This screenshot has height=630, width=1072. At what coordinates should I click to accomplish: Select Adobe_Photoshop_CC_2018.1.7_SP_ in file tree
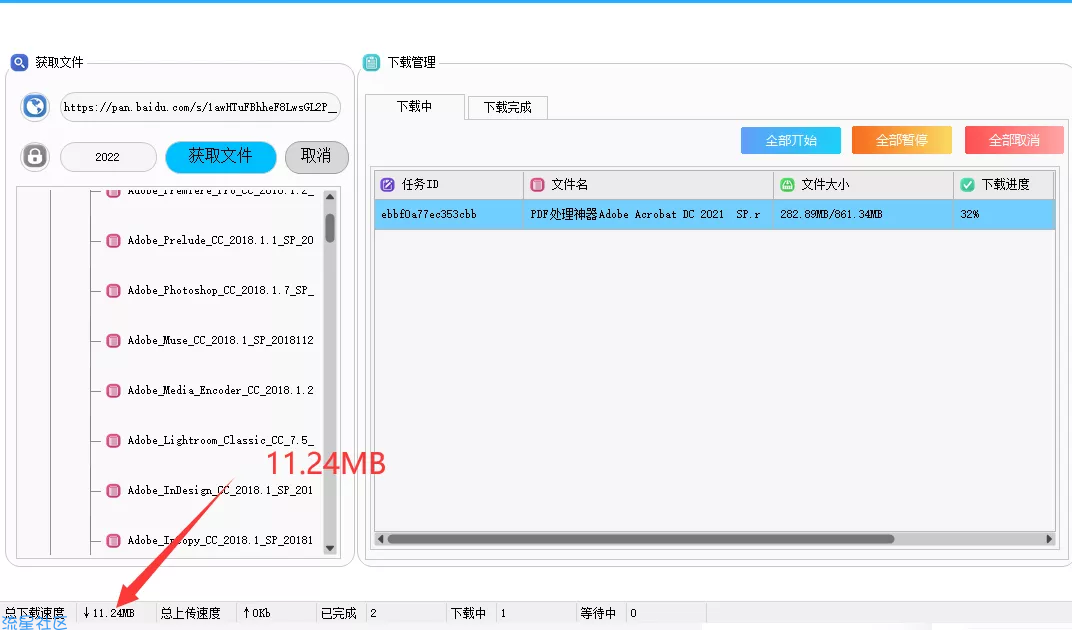220,290
